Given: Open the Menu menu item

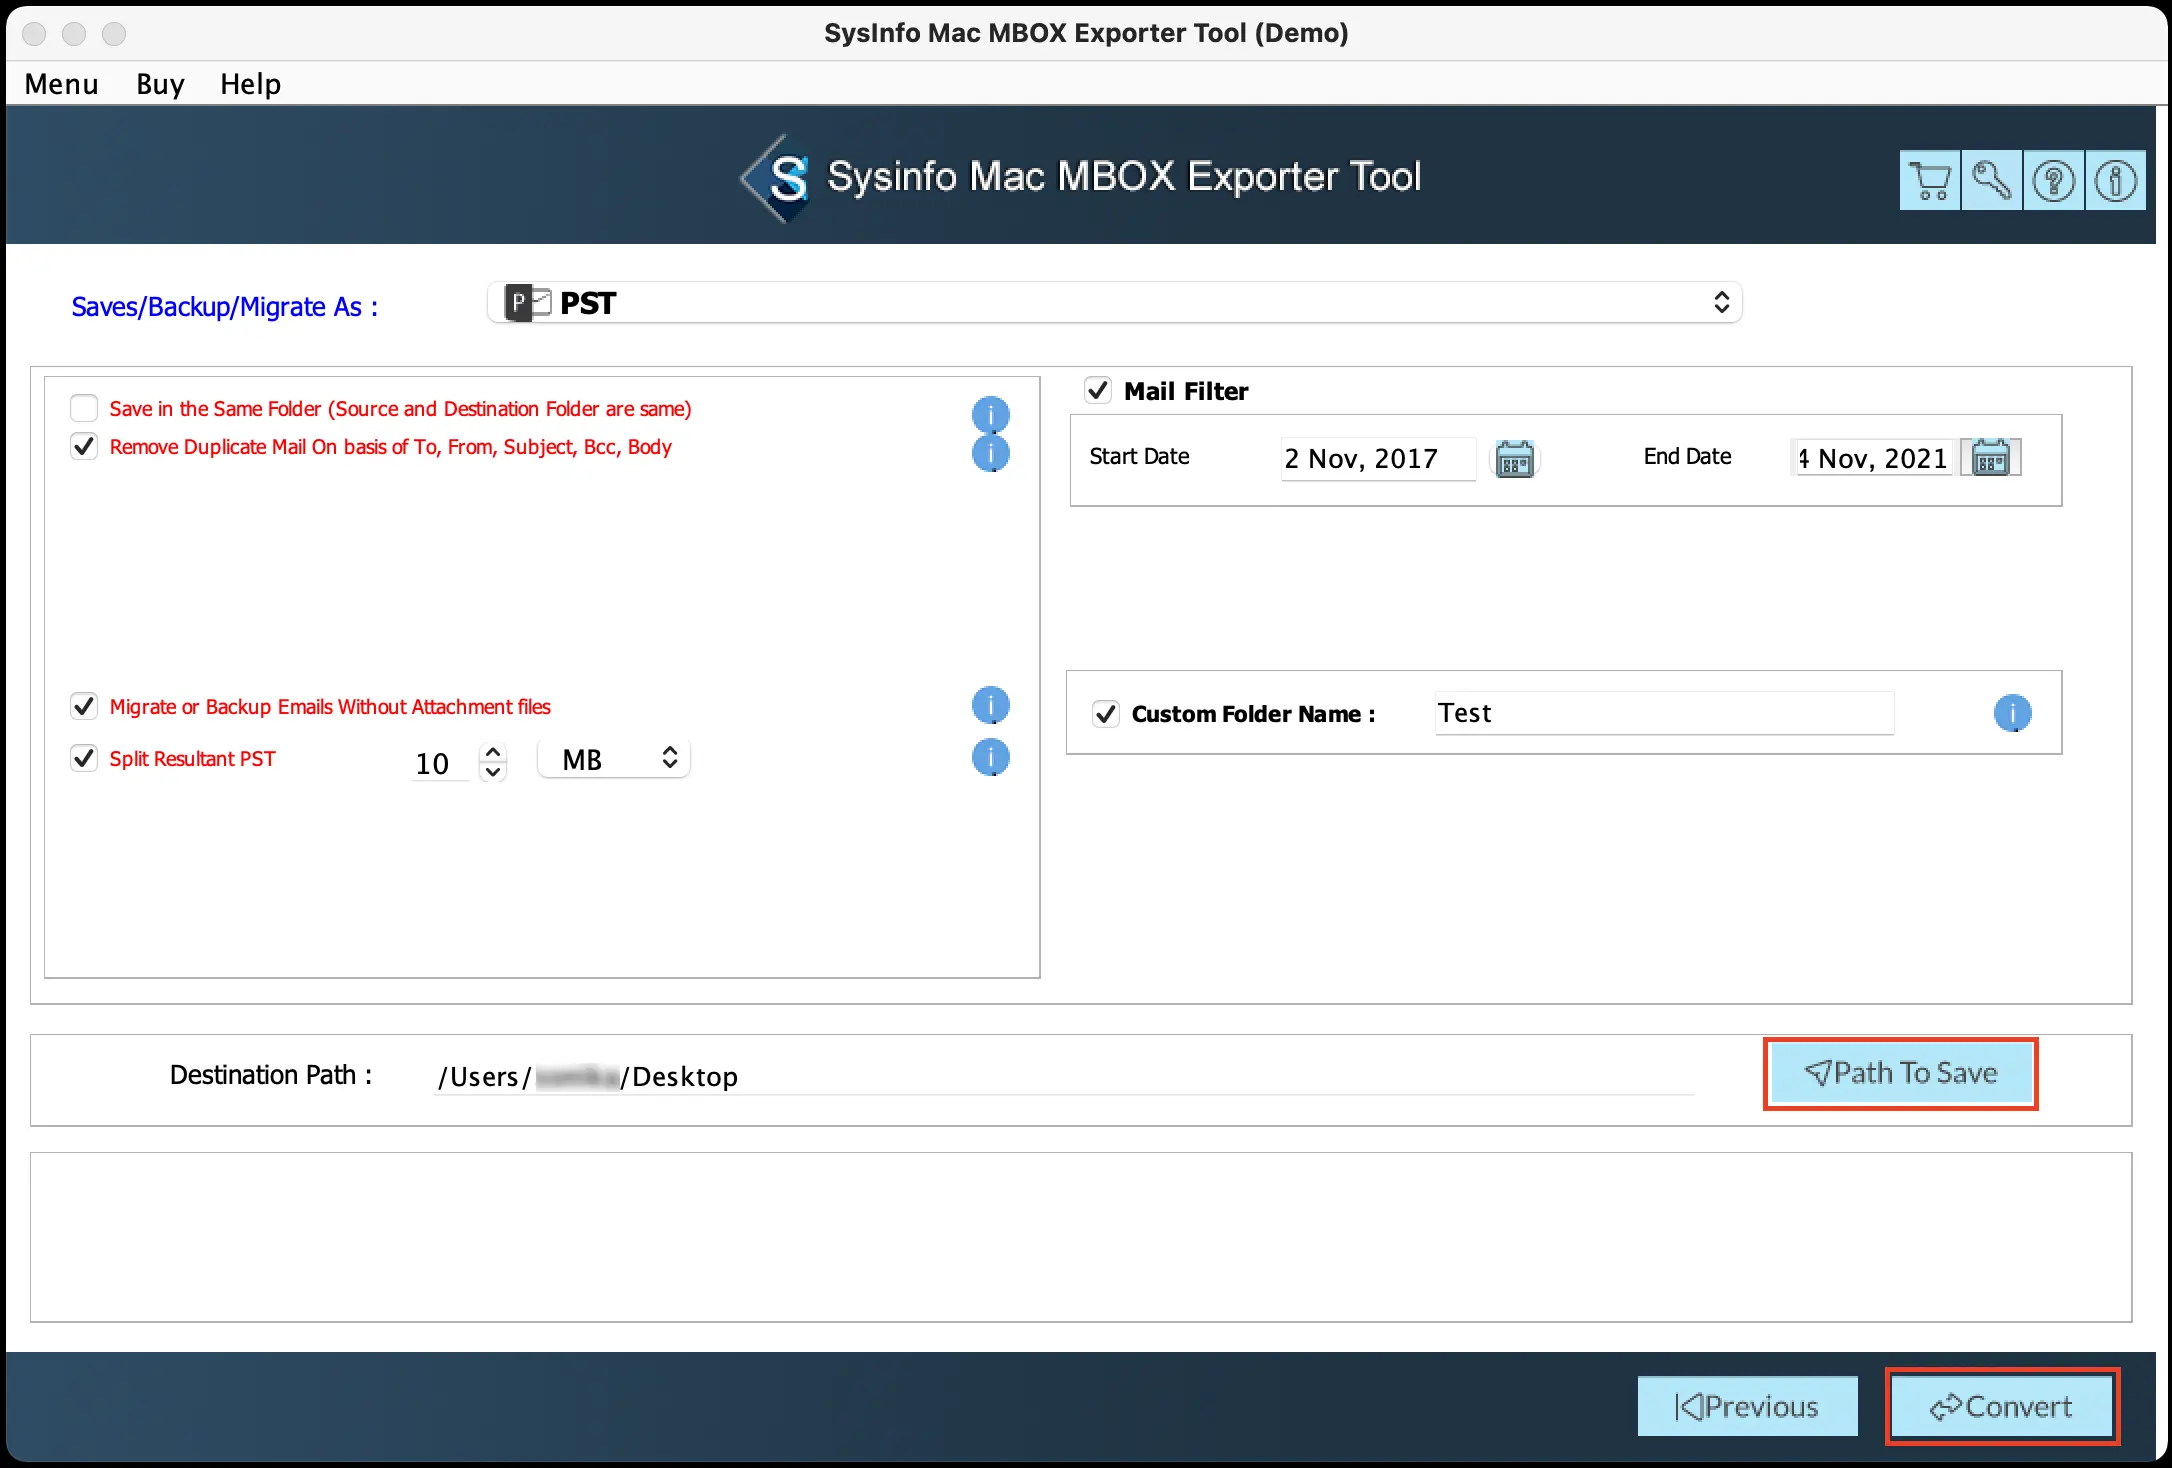Looking at the screenshot, I should click(x=61, y=84).
